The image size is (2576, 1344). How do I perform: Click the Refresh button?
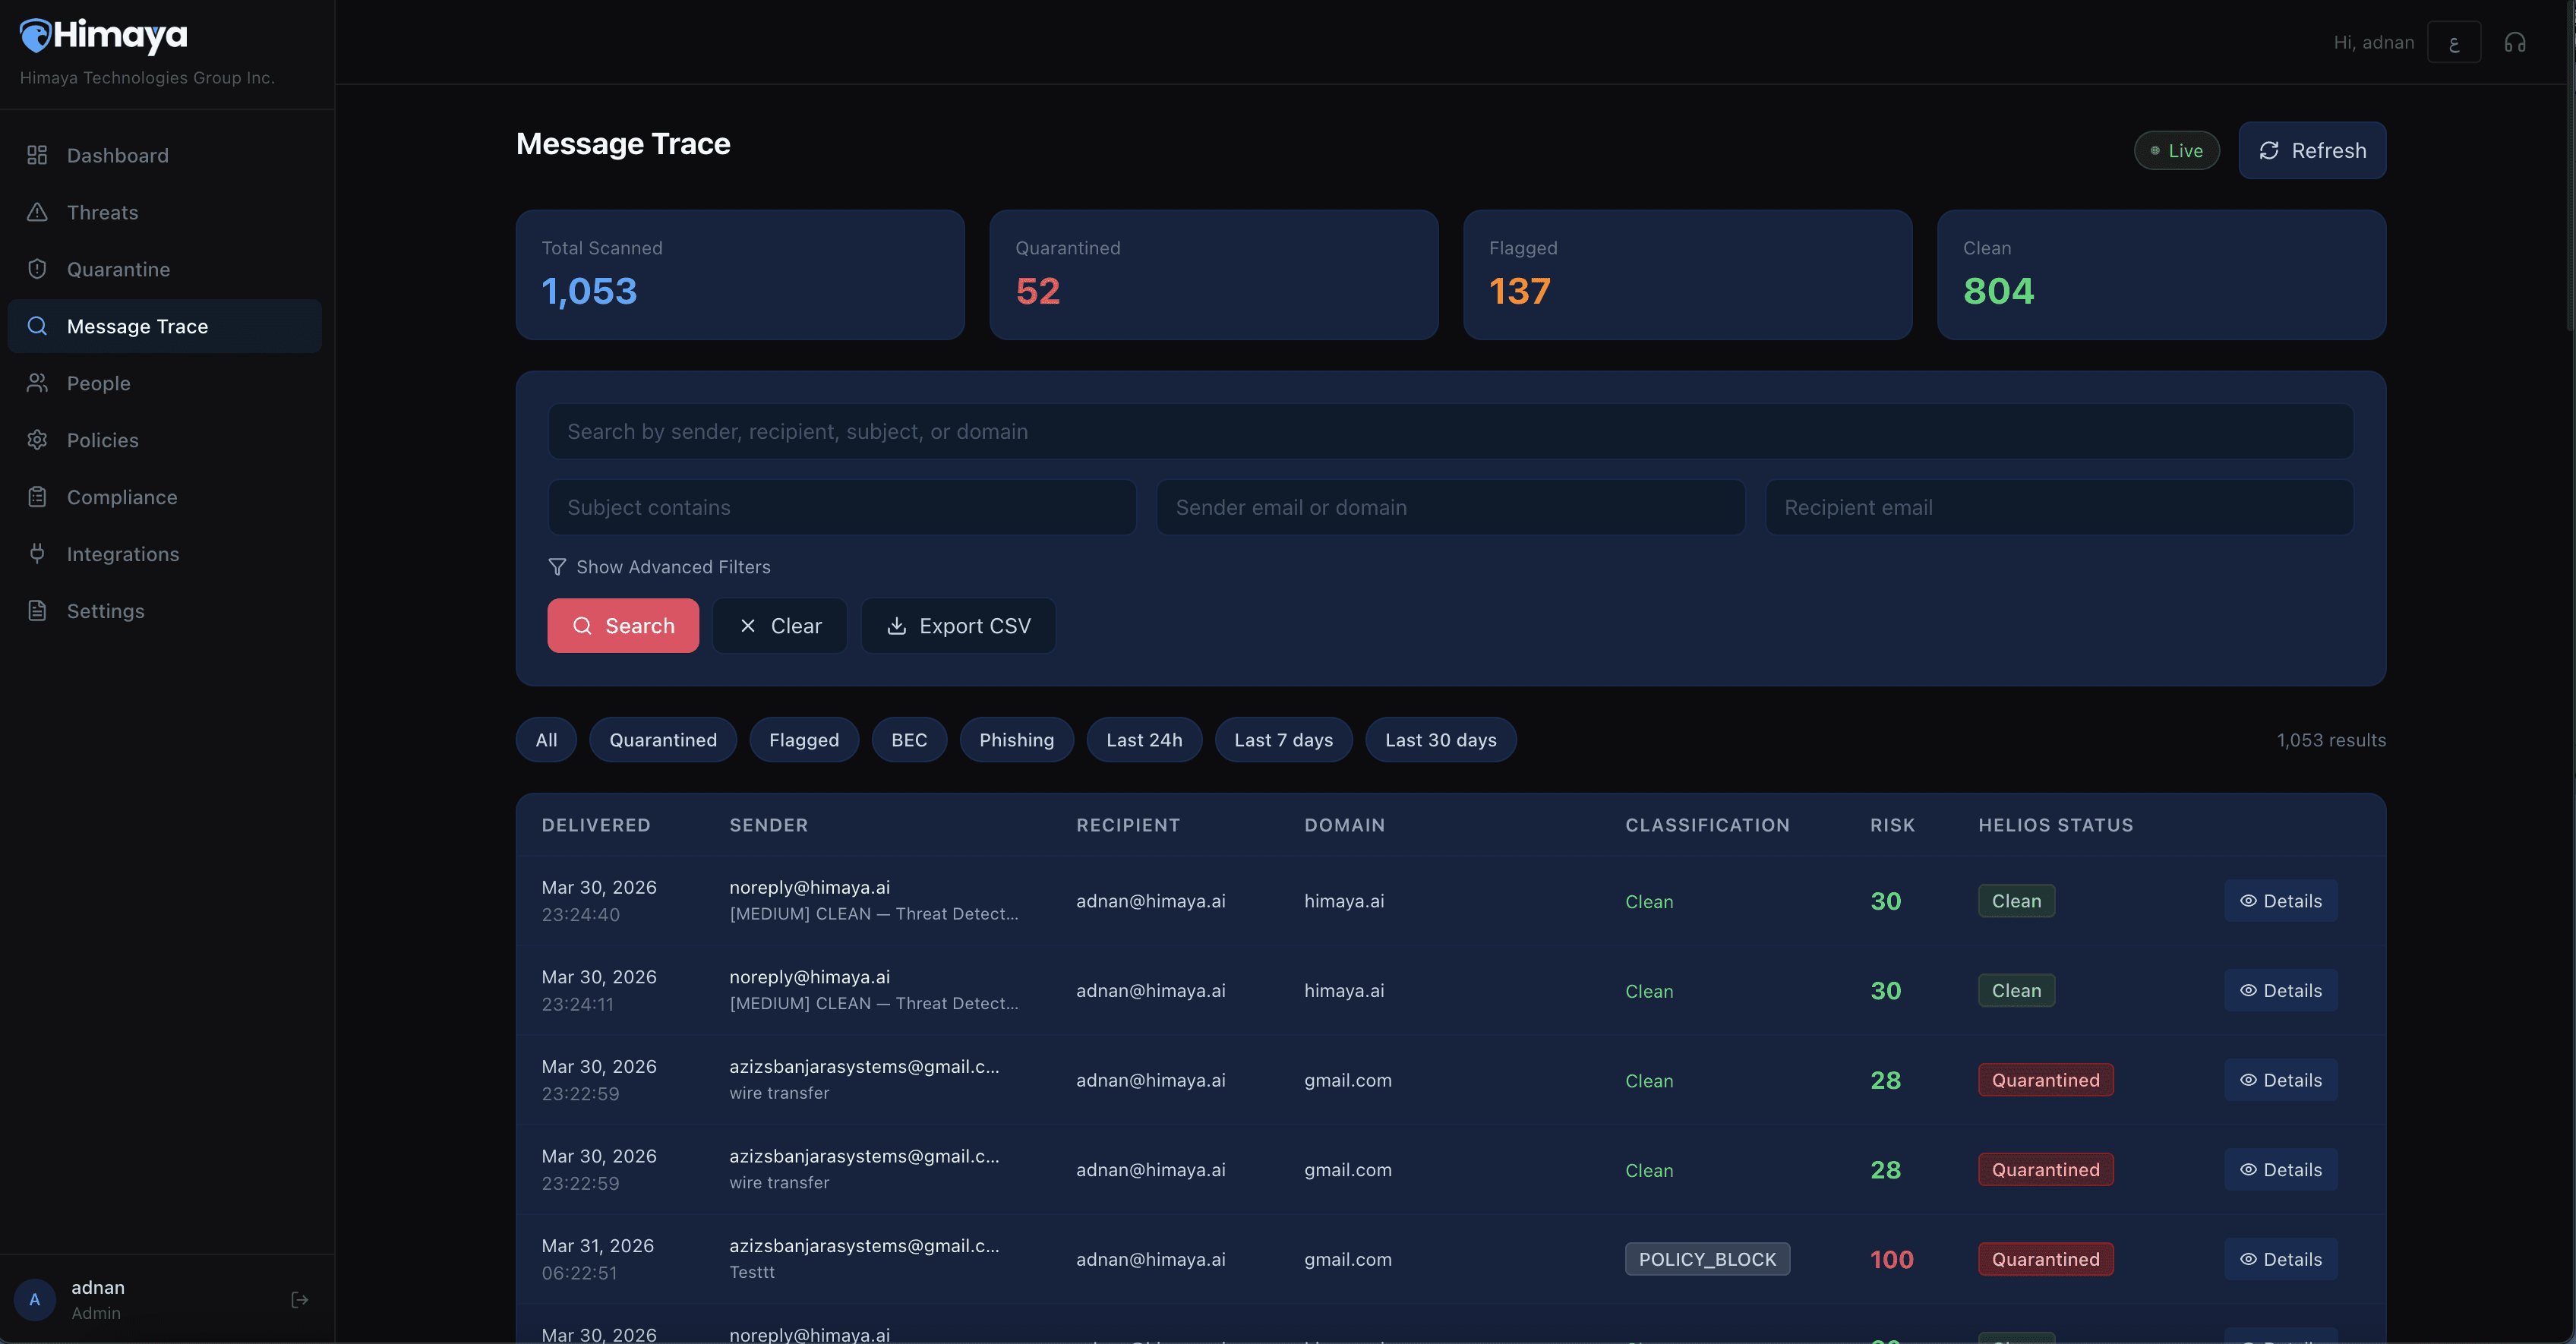click(x=2311, y=151)
